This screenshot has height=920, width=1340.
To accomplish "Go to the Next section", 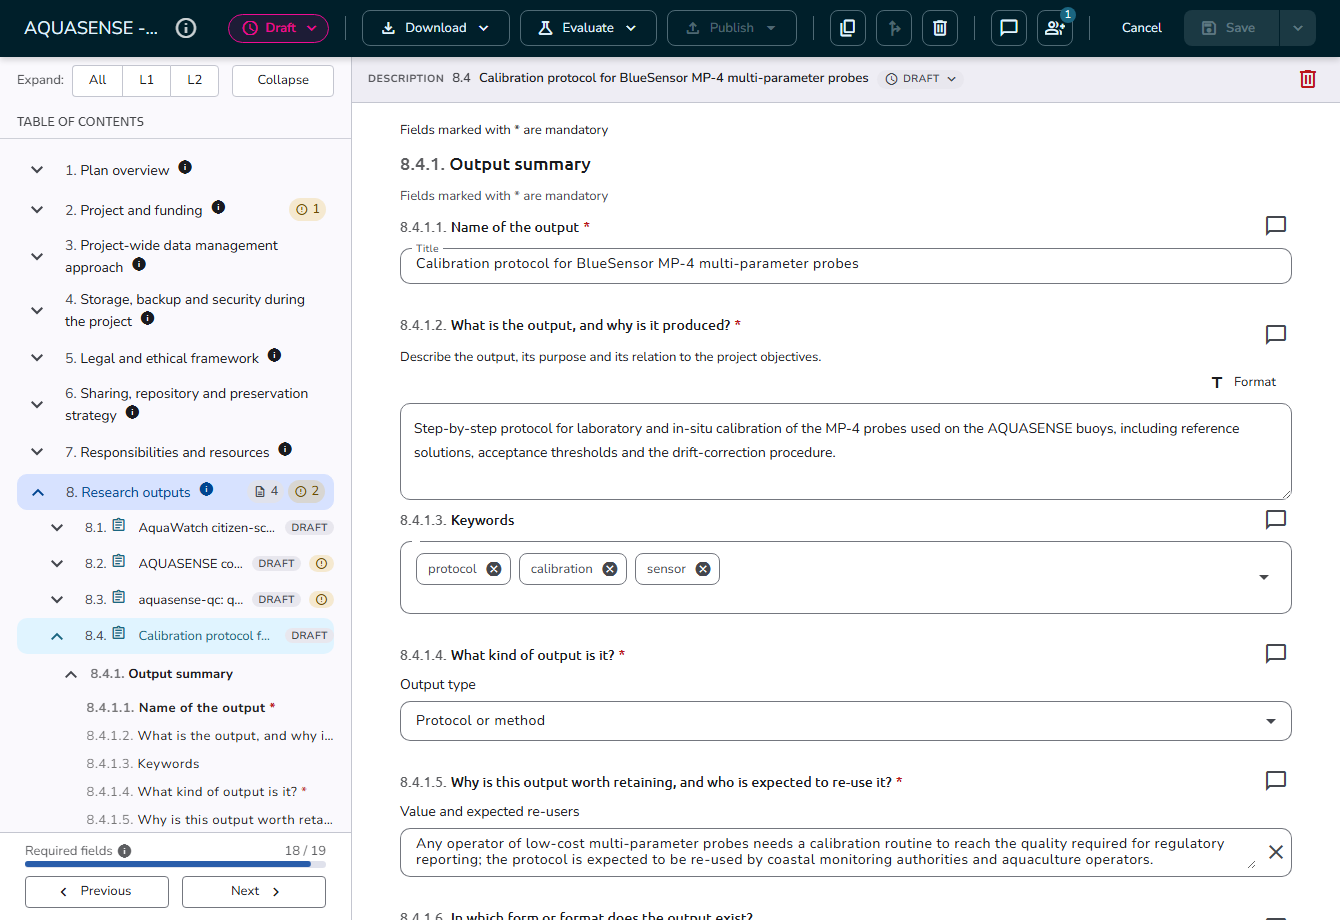I will 254,891.
